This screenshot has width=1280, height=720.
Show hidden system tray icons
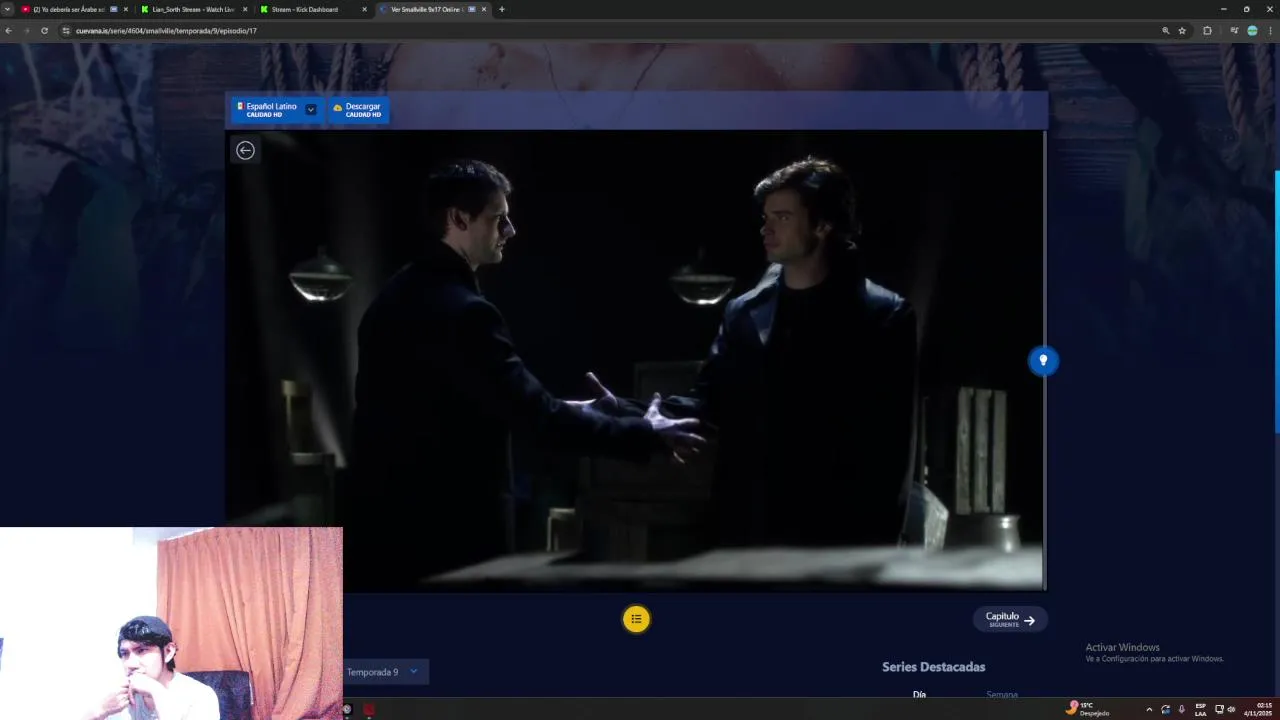tap(1149, 709)
